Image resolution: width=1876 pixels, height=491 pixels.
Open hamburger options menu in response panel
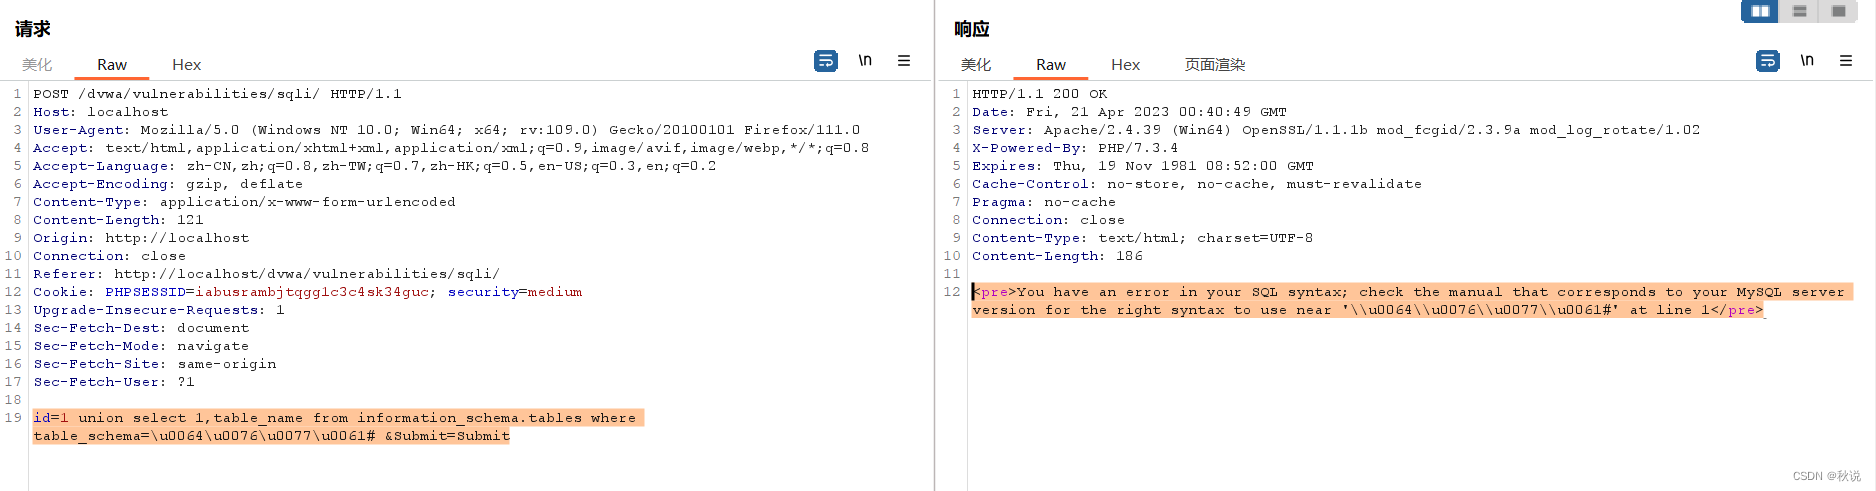1846,61
